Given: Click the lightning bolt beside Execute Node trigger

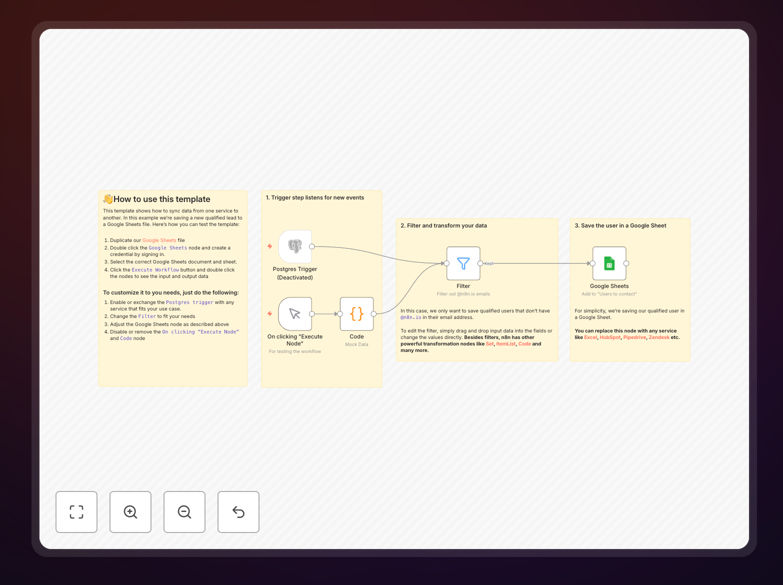Looking at the screenshot, I should pyautogui.click(x=270, y=314).
